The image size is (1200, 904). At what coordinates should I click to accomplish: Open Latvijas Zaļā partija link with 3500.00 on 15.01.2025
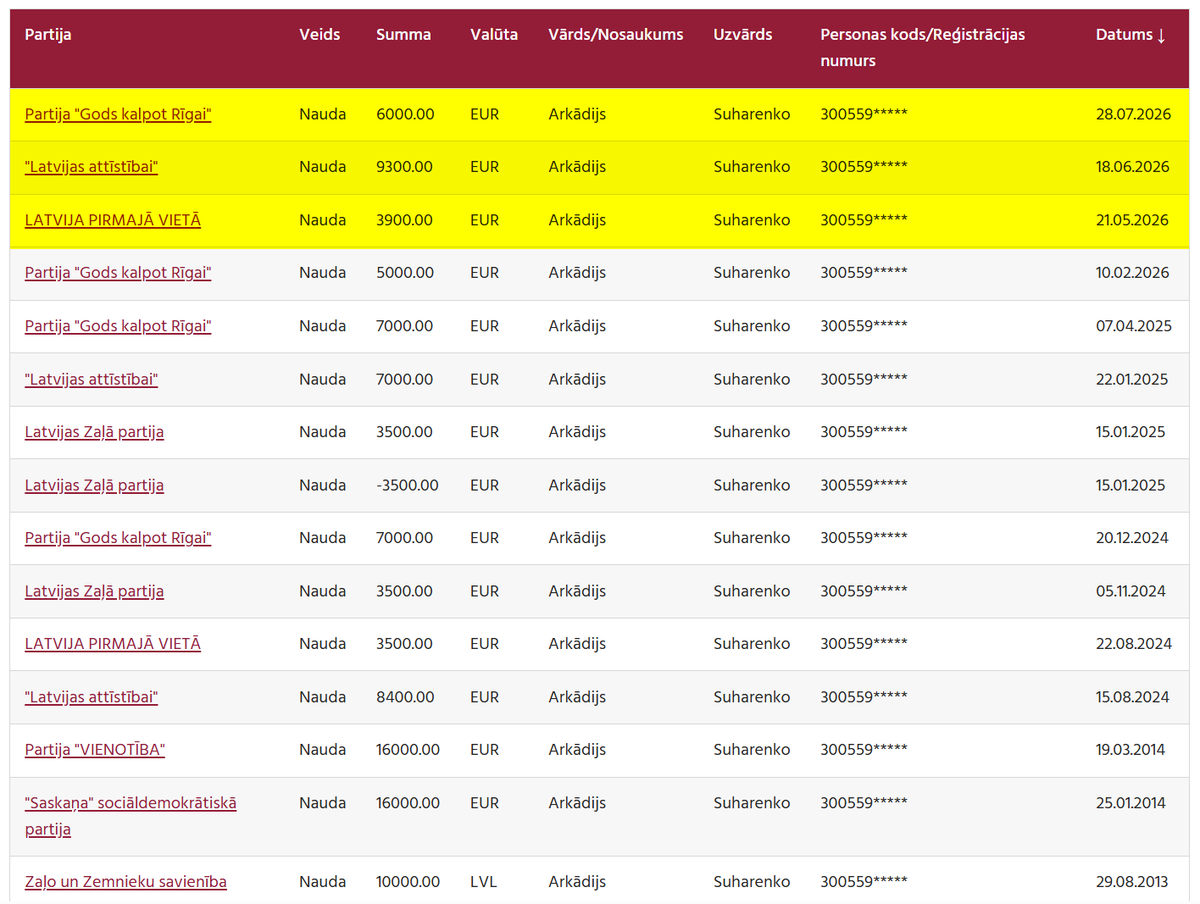94,432
